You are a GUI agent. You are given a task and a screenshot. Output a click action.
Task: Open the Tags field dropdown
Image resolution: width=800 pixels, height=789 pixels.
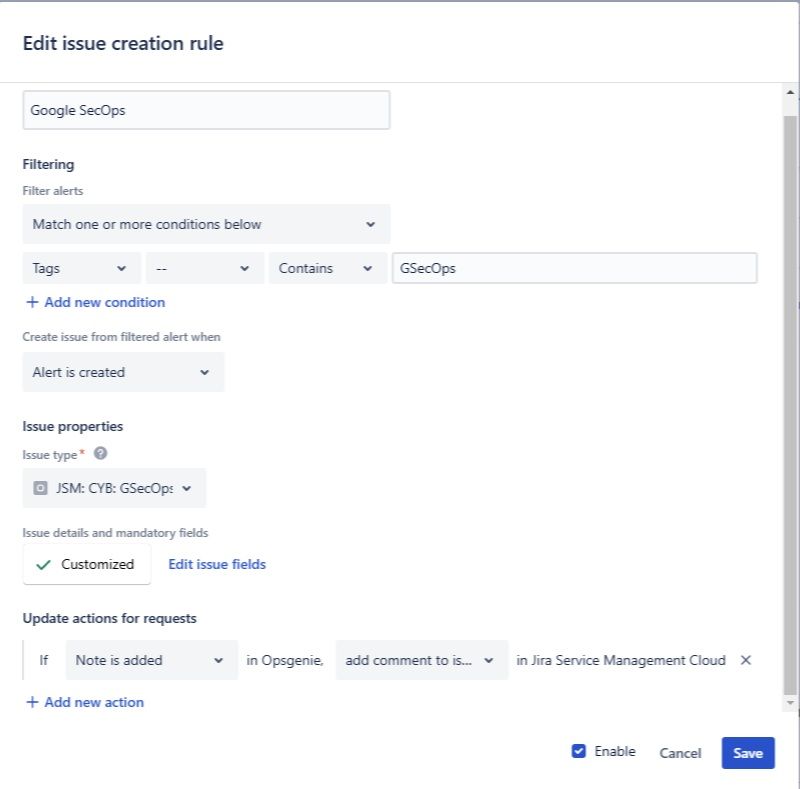coord(81,268)
